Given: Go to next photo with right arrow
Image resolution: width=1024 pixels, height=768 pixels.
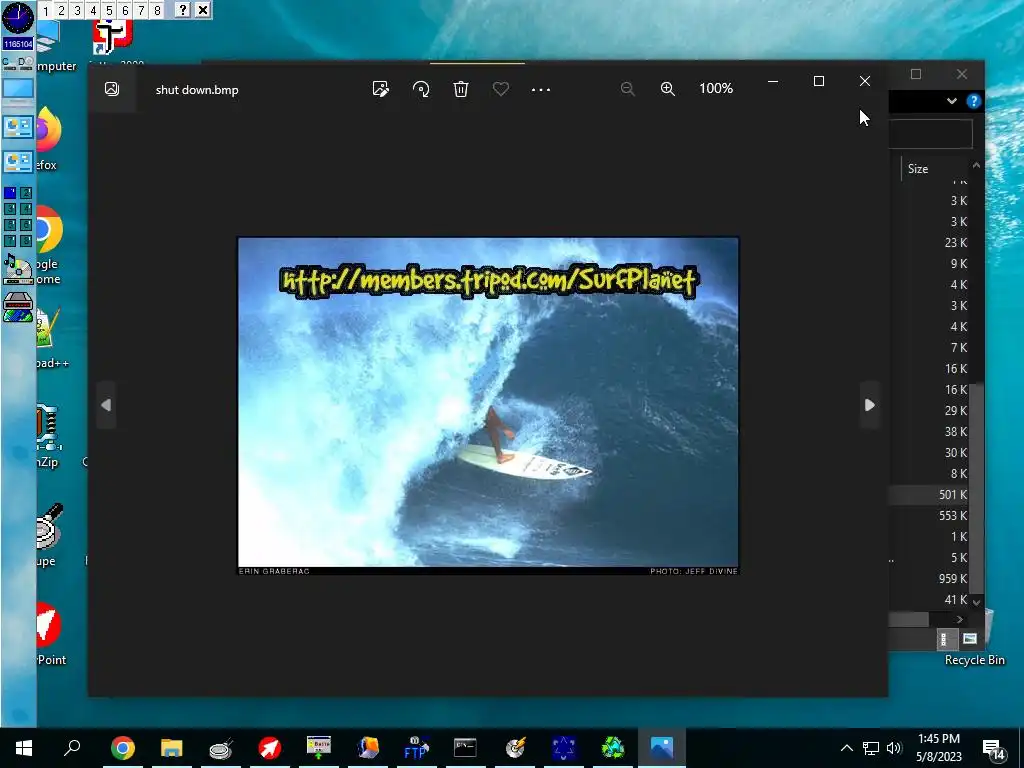Looking at the screenshot, I should point(869,405).
